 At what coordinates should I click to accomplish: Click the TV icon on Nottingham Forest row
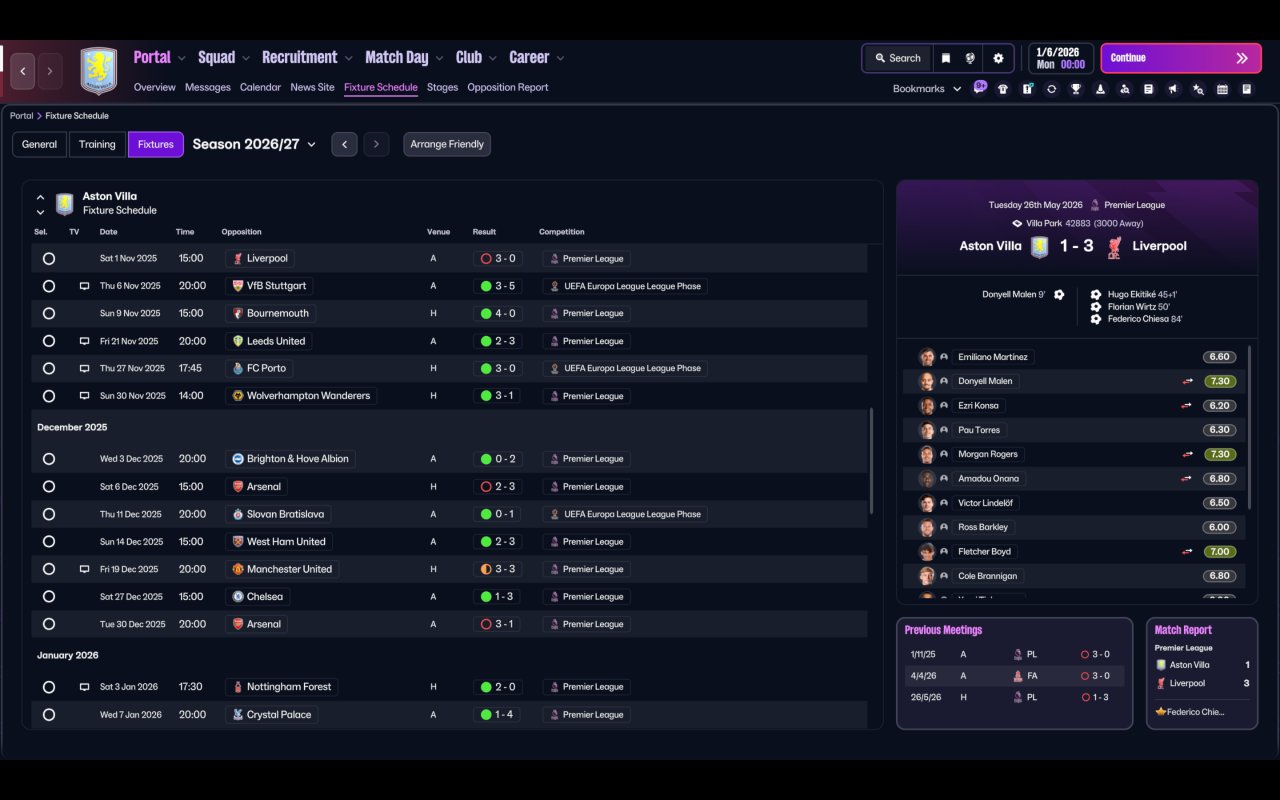pos(84,687)
